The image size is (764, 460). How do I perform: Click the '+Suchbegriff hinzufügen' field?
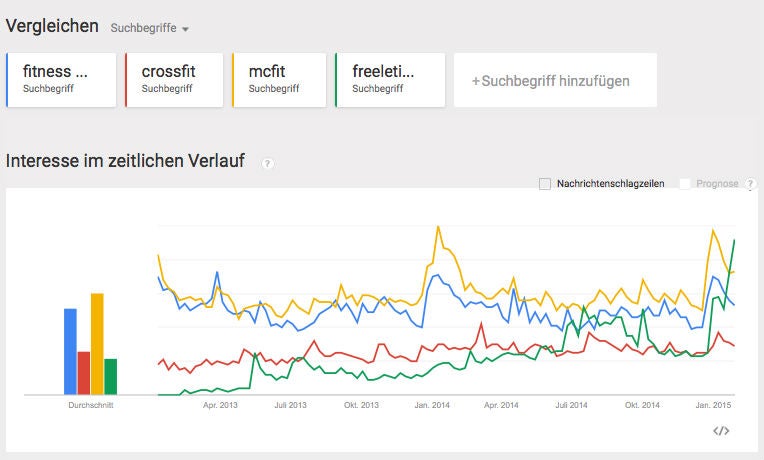tap(555, 80)
